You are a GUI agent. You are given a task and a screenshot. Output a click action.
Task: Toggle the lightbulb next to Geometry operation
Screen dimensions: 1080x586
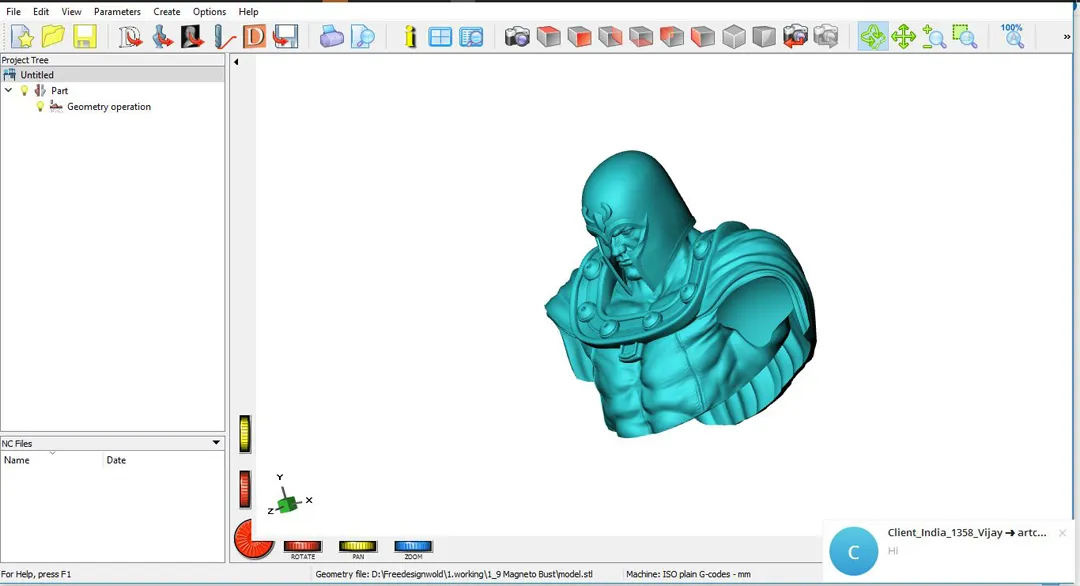coord(40,107)
